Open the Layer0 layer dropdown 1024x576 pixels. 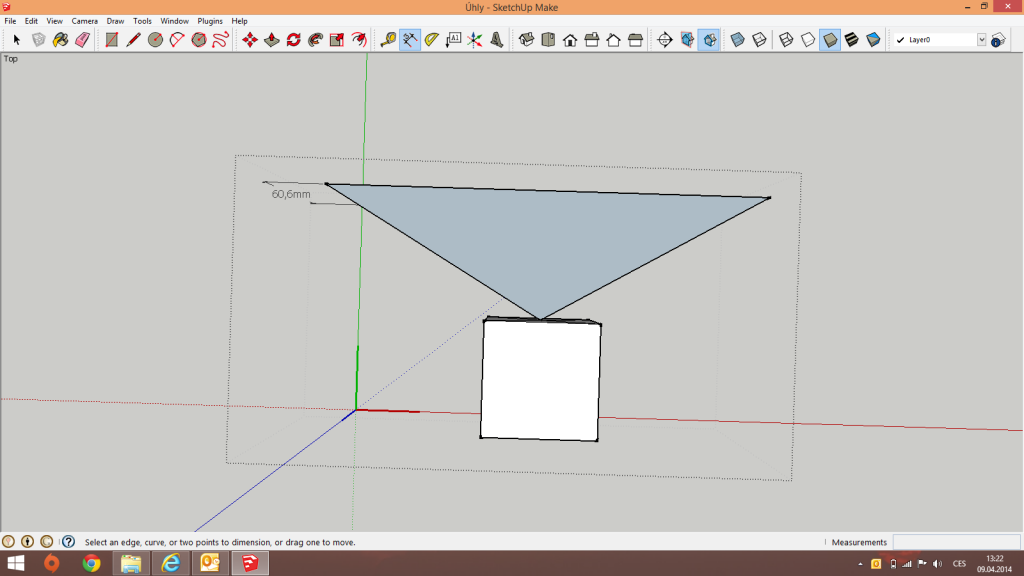[981, 40]
